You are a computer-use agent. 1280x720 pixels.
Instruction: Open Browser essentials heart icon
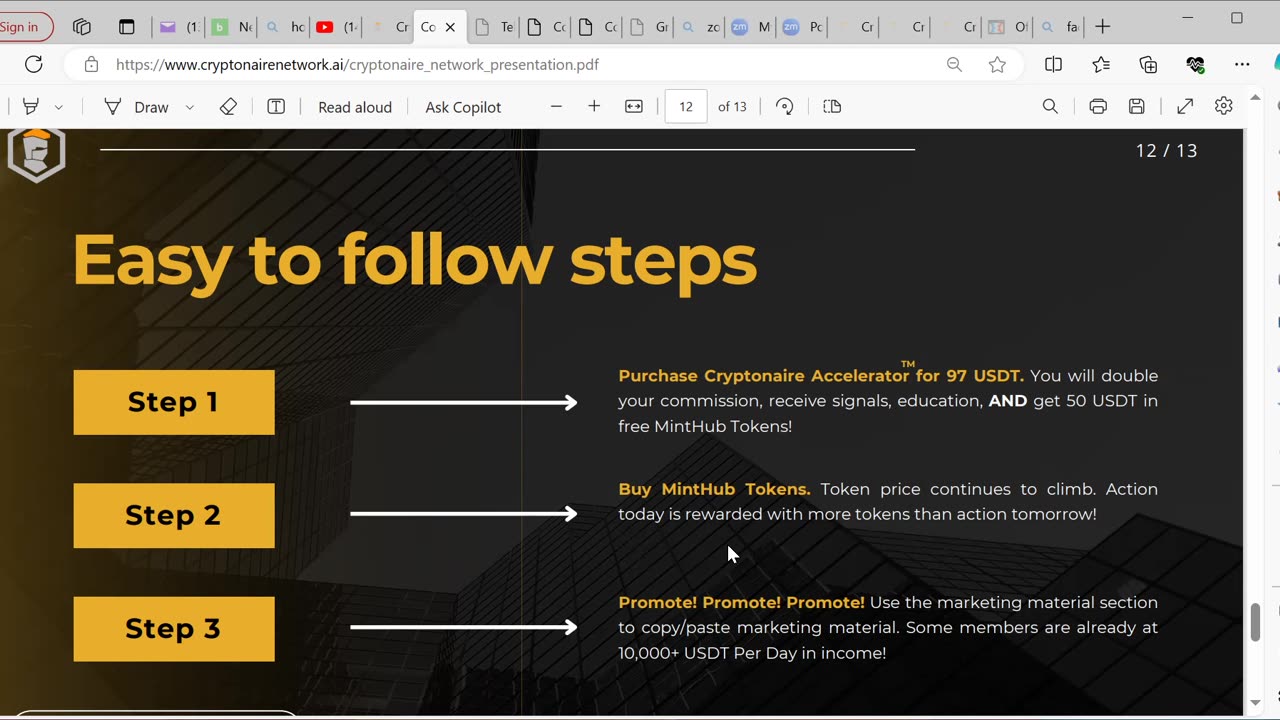click(1195, 64)
